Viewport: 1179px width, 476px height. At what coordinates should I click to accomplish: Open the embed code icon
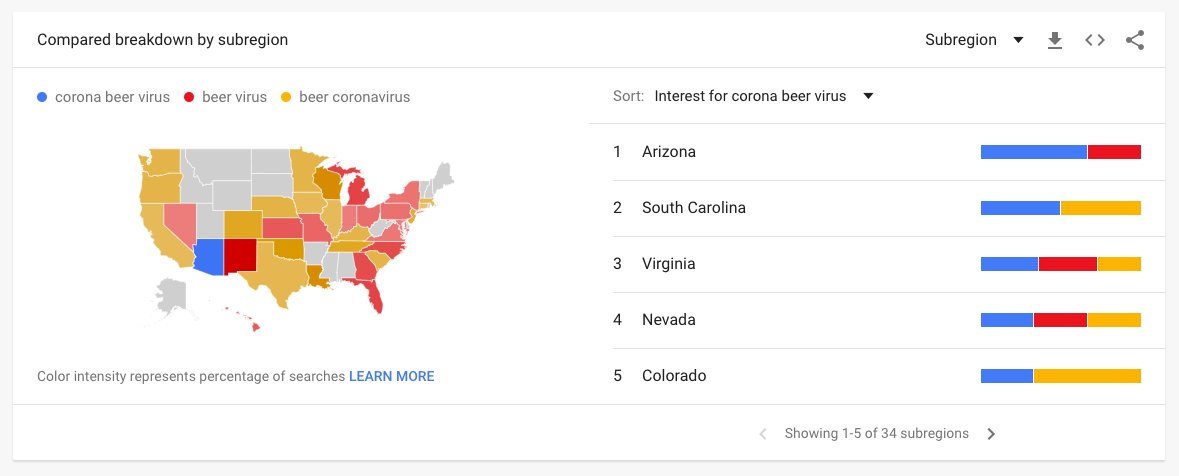(x=1095, y=41)
